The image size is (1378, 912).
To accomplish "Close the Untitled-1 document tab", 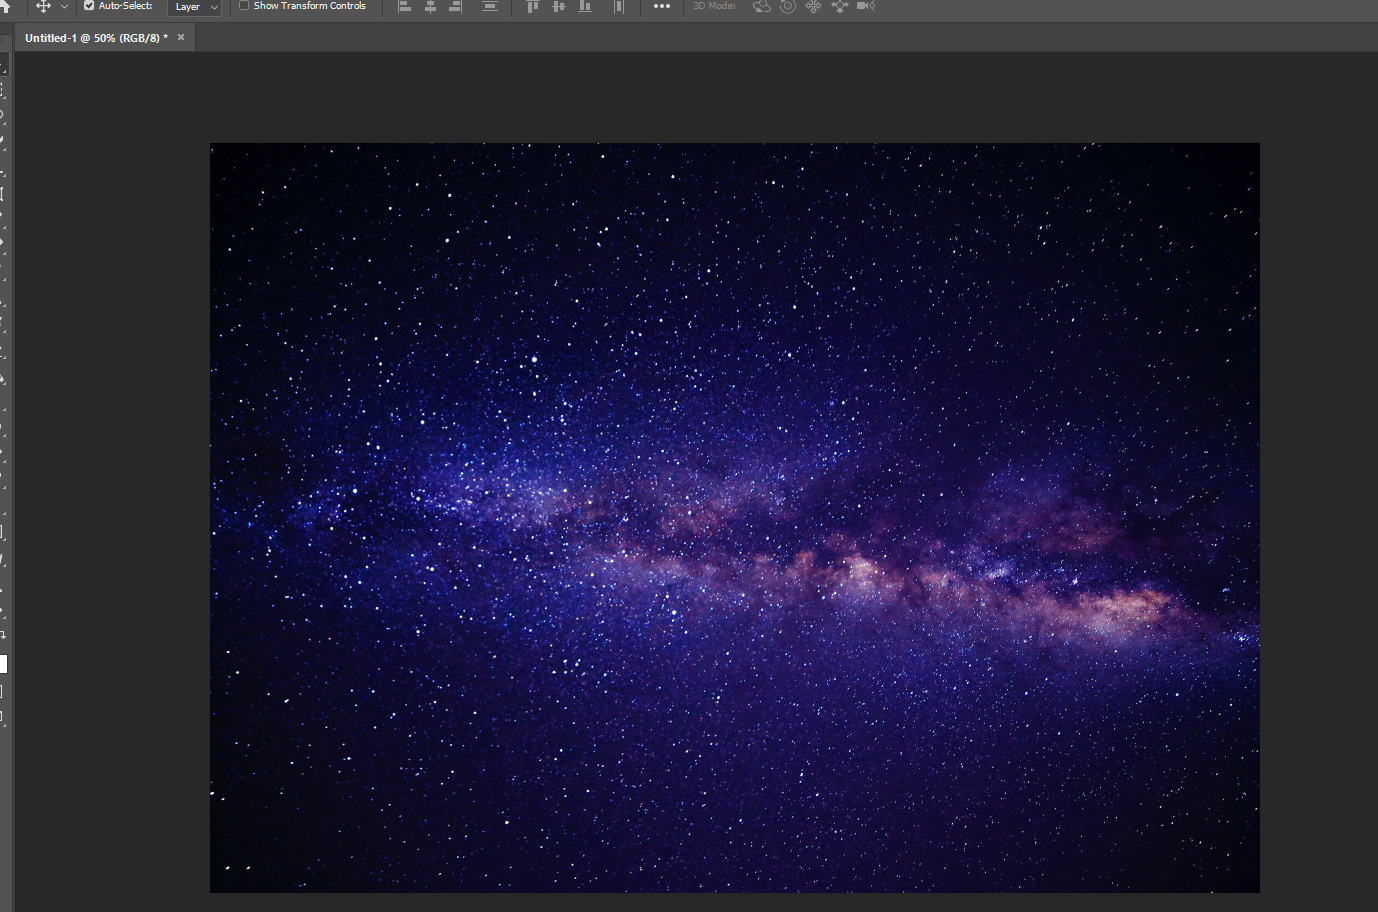I will click(181, 37).
